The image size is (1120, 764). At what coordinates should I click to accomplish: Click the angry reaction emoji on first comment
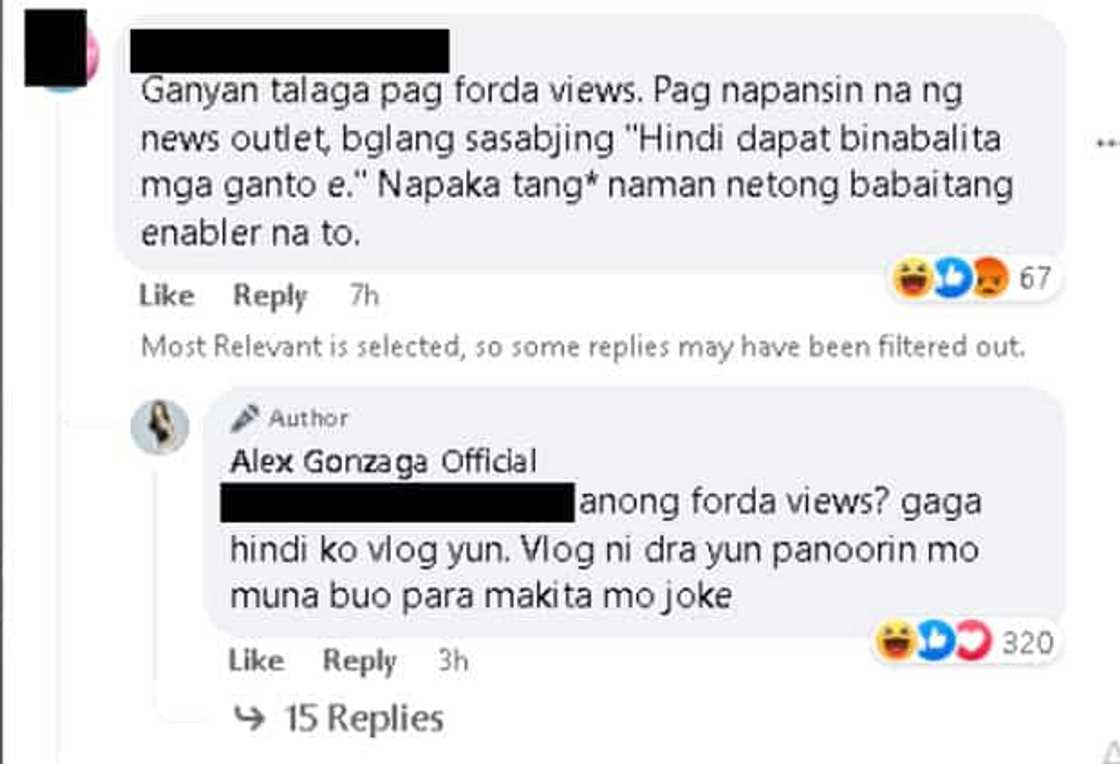pos(991,278)
